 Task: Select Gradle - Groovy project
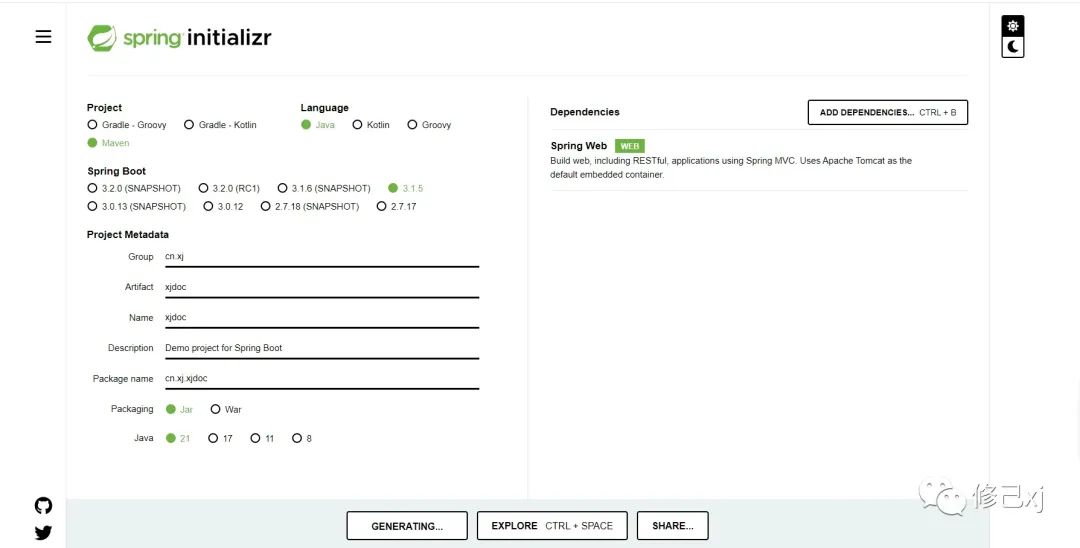point(127,125)
